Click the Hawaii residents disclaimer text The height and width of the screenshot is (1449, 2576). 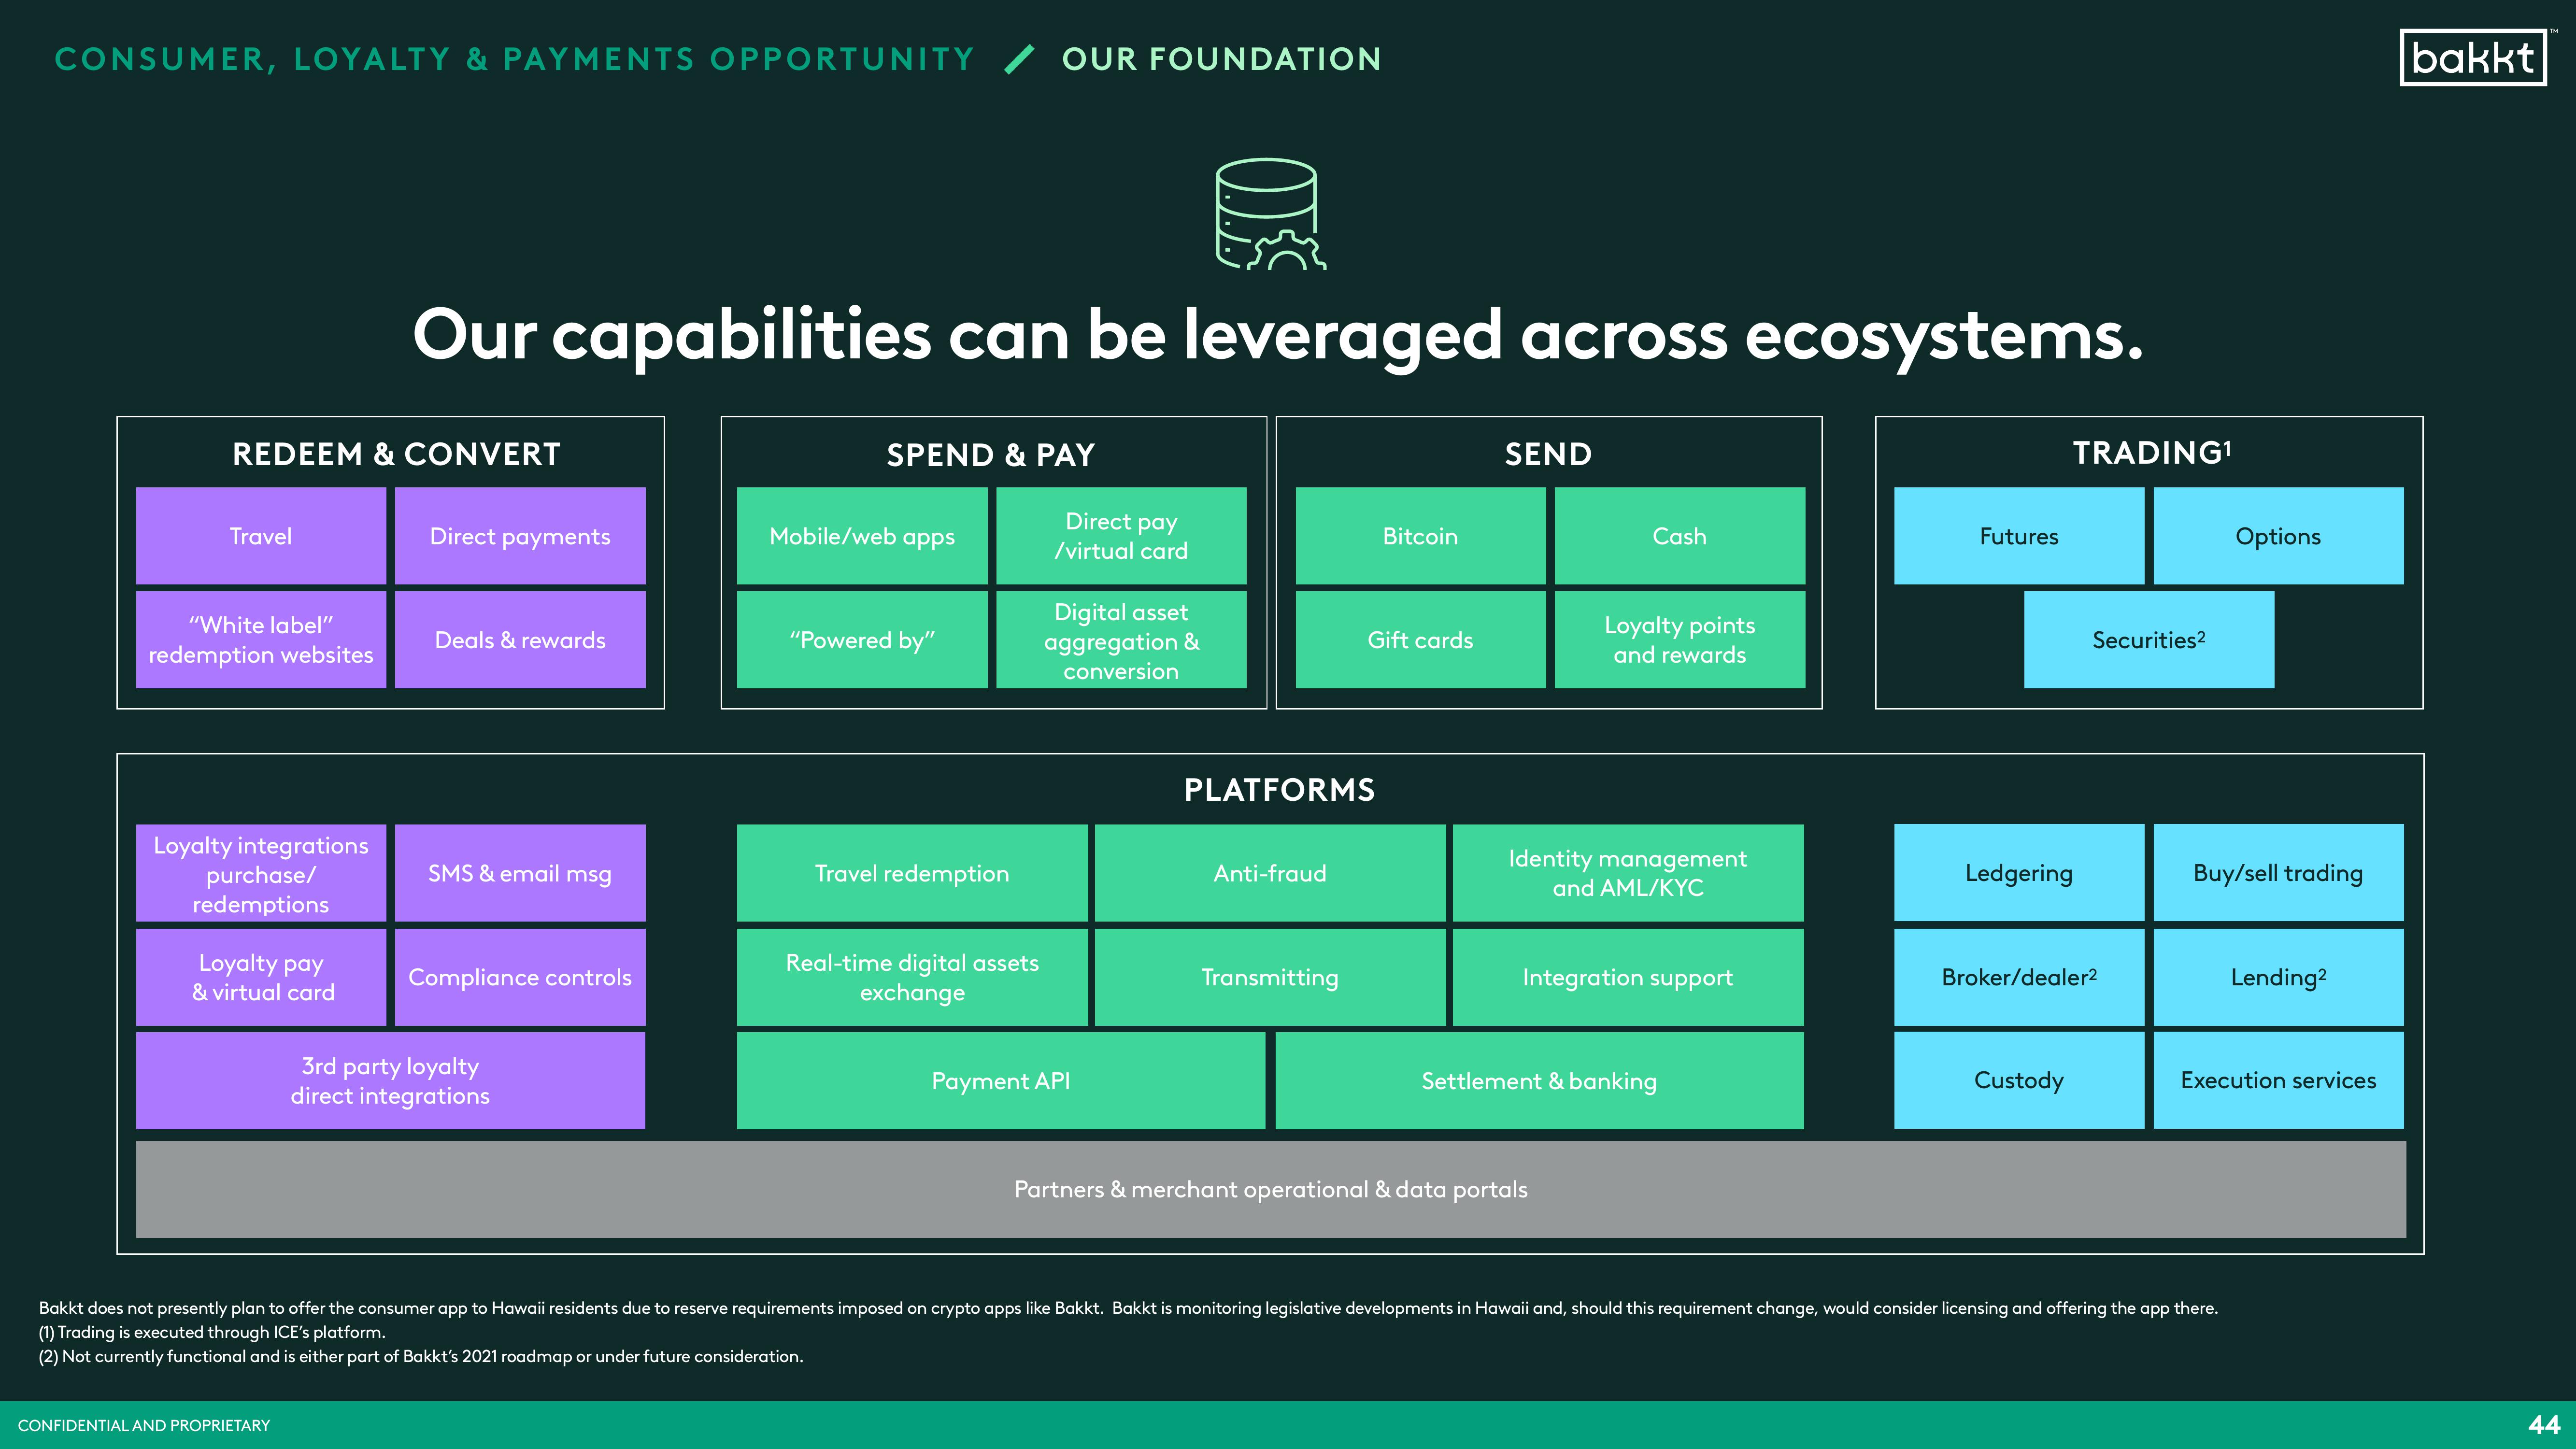(1128, 1308)
